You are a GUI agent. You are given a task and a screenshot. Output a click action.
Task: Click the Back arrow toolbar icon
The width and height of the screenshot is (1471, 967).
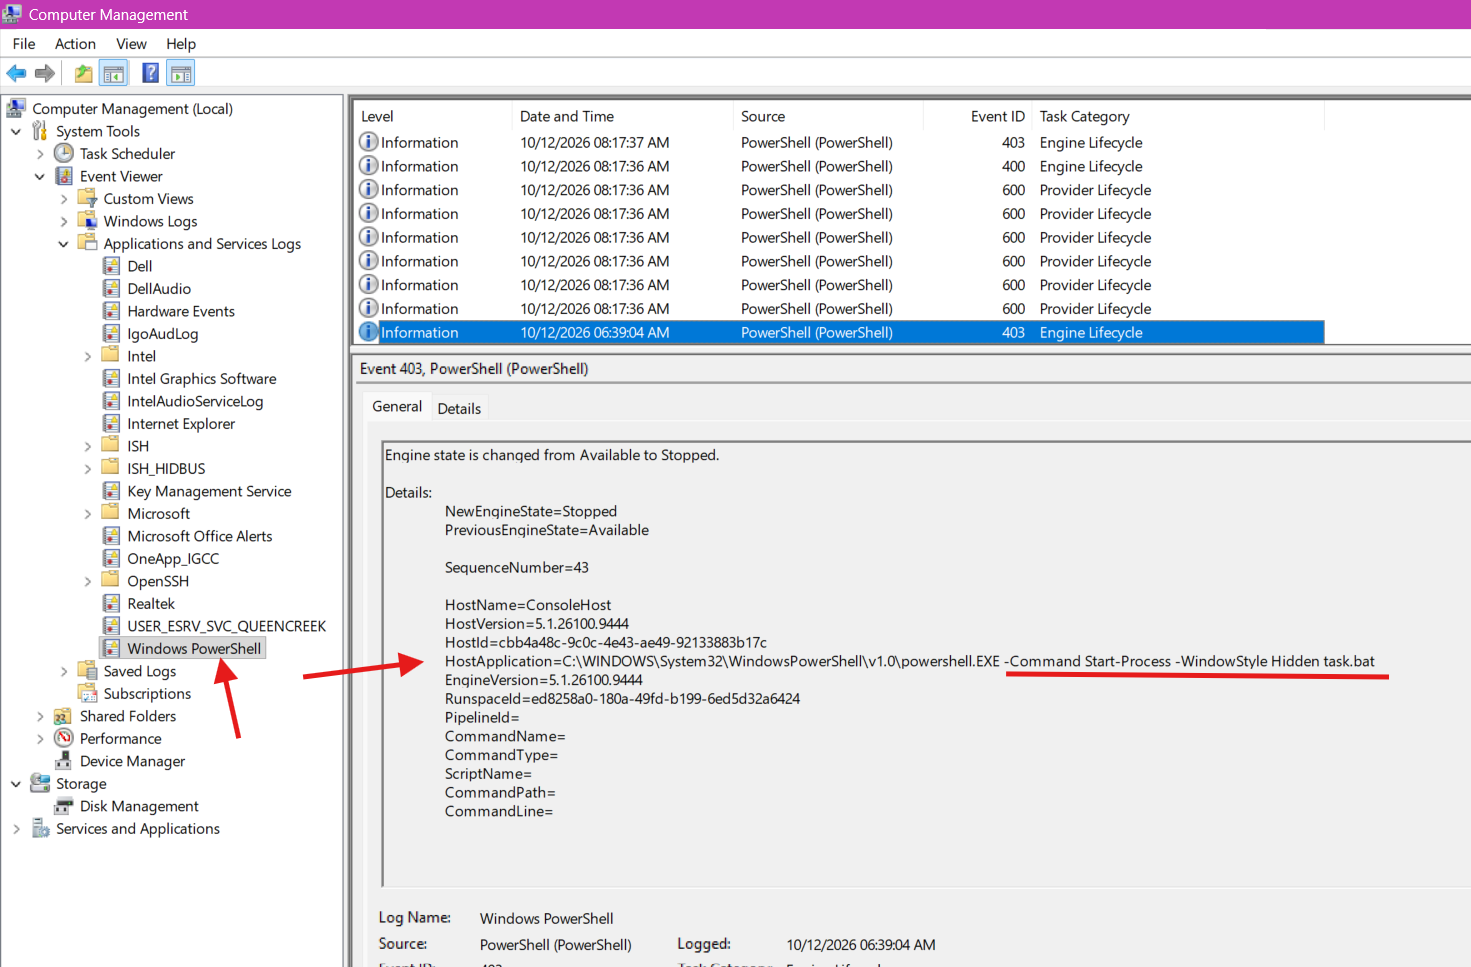16,73
